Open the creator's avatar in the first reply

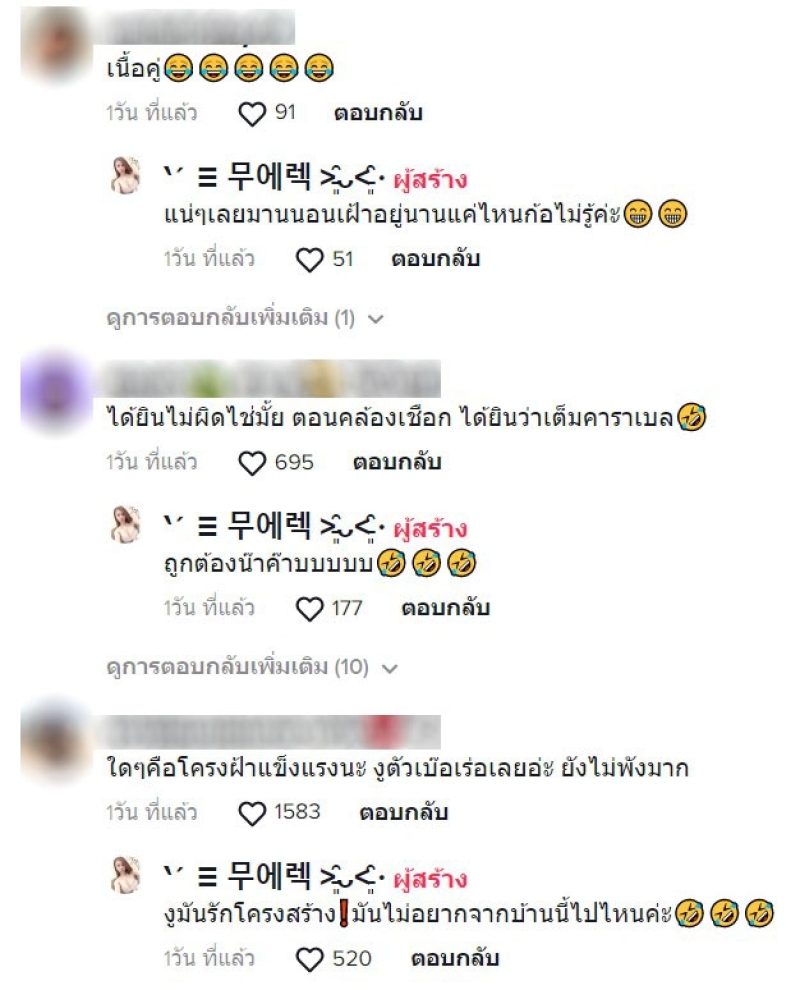point(125,175)
